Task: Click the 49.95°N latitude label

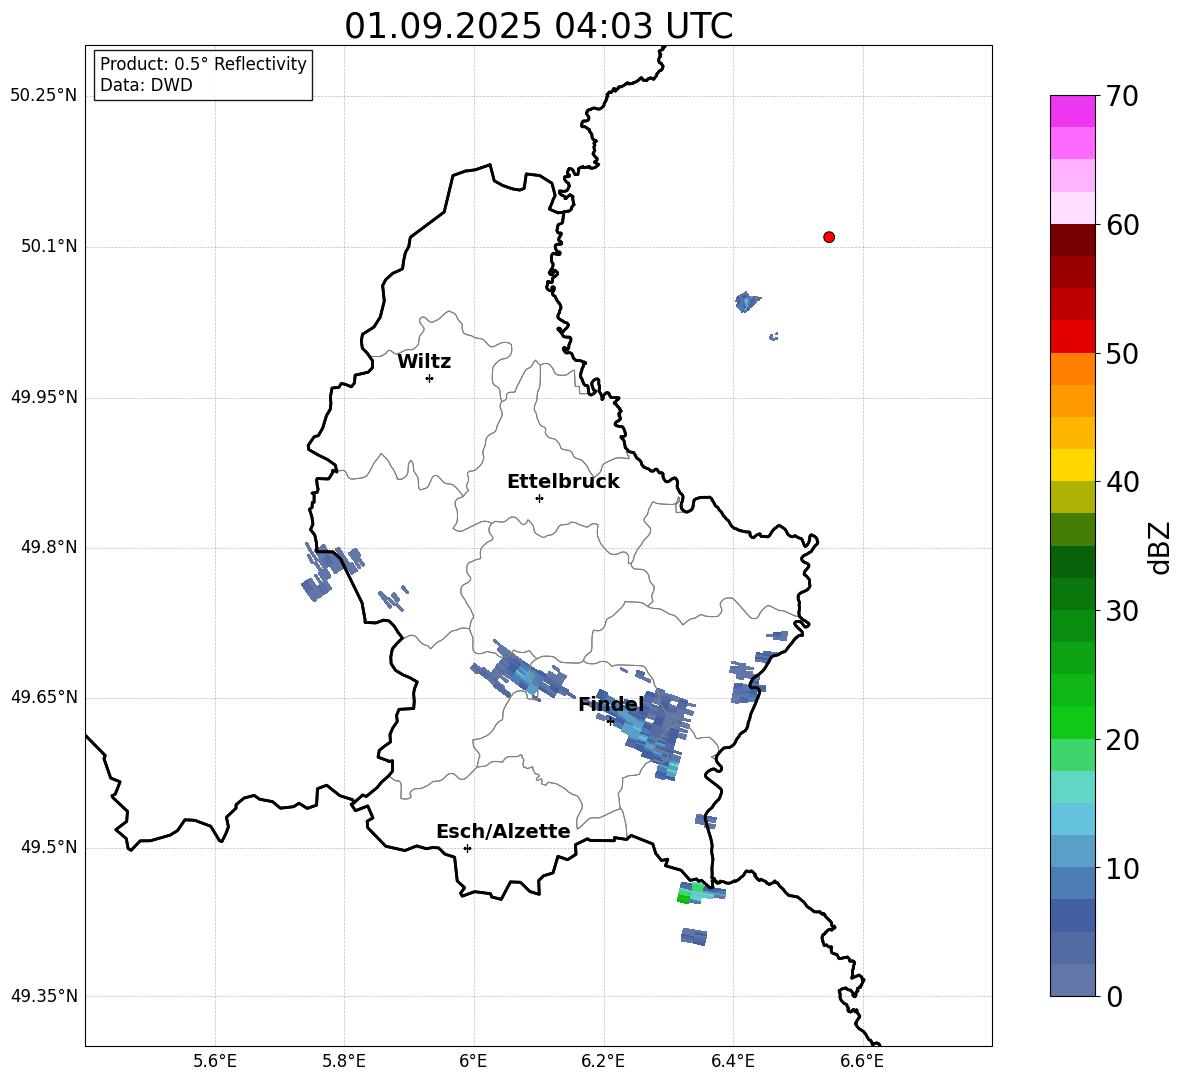Action: coord(44,397)
